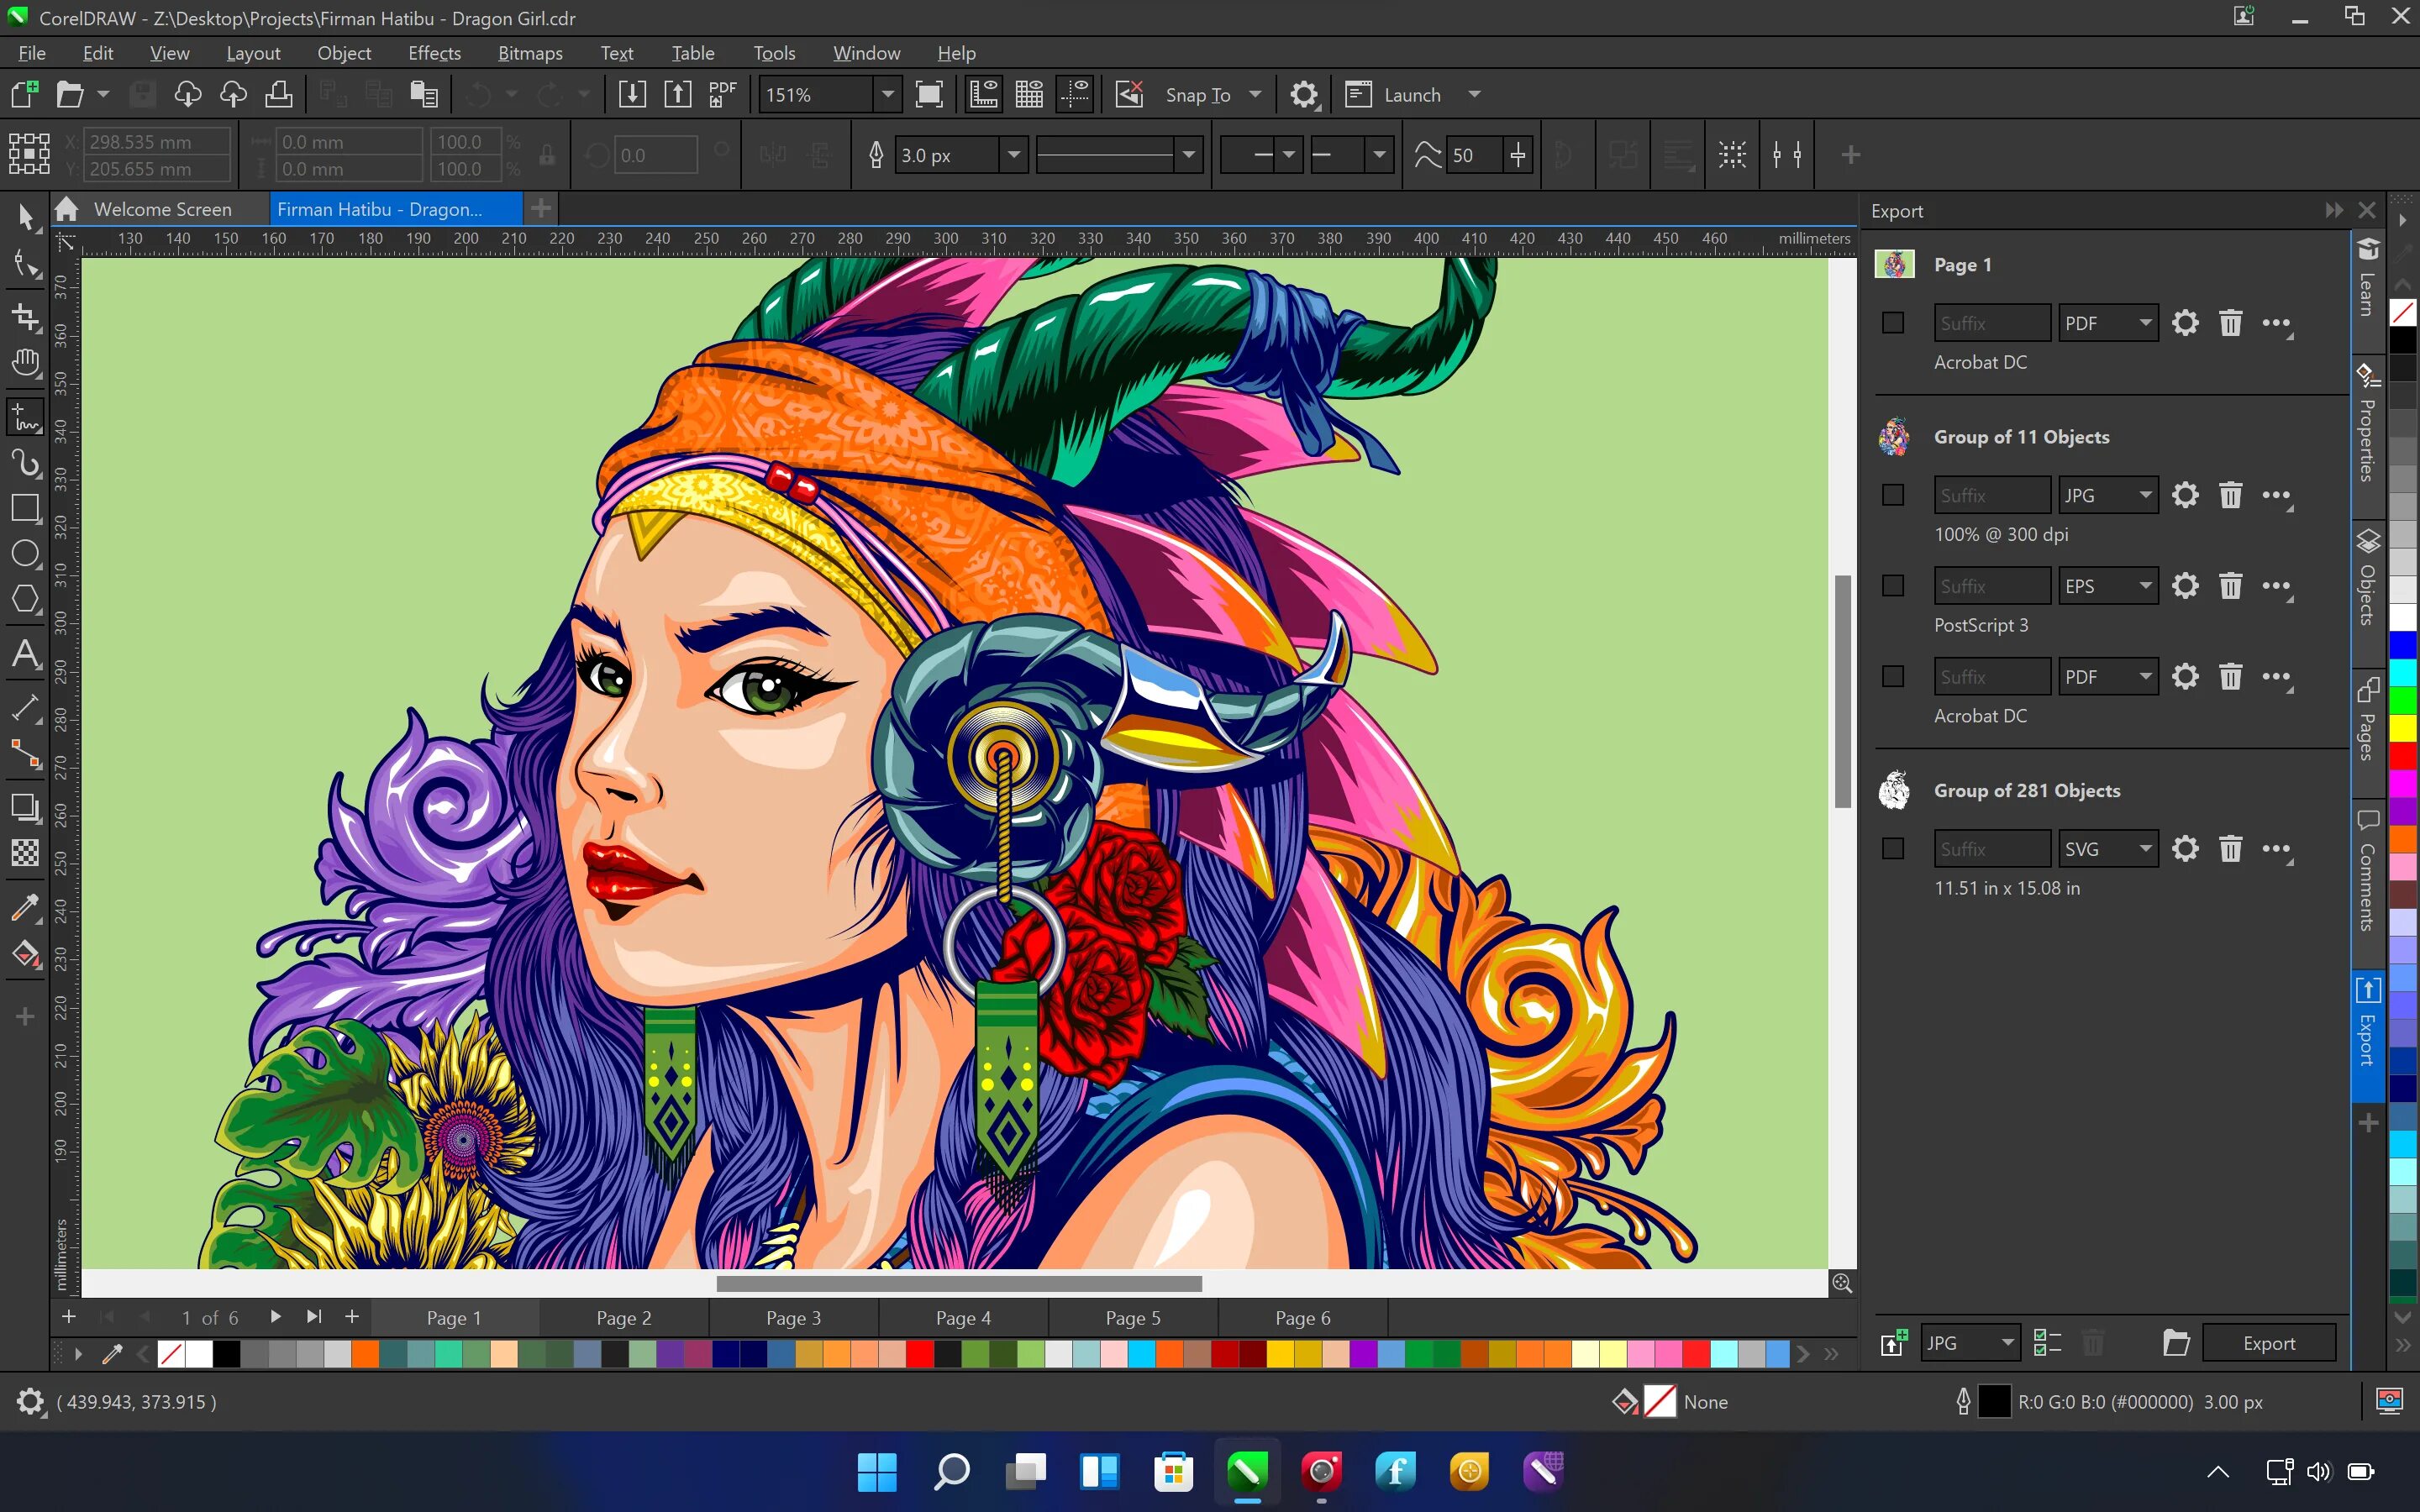
Task: Expand JPG format dropdown for Group of 11
Action: pyautogui.click(x=2144, y=495)
